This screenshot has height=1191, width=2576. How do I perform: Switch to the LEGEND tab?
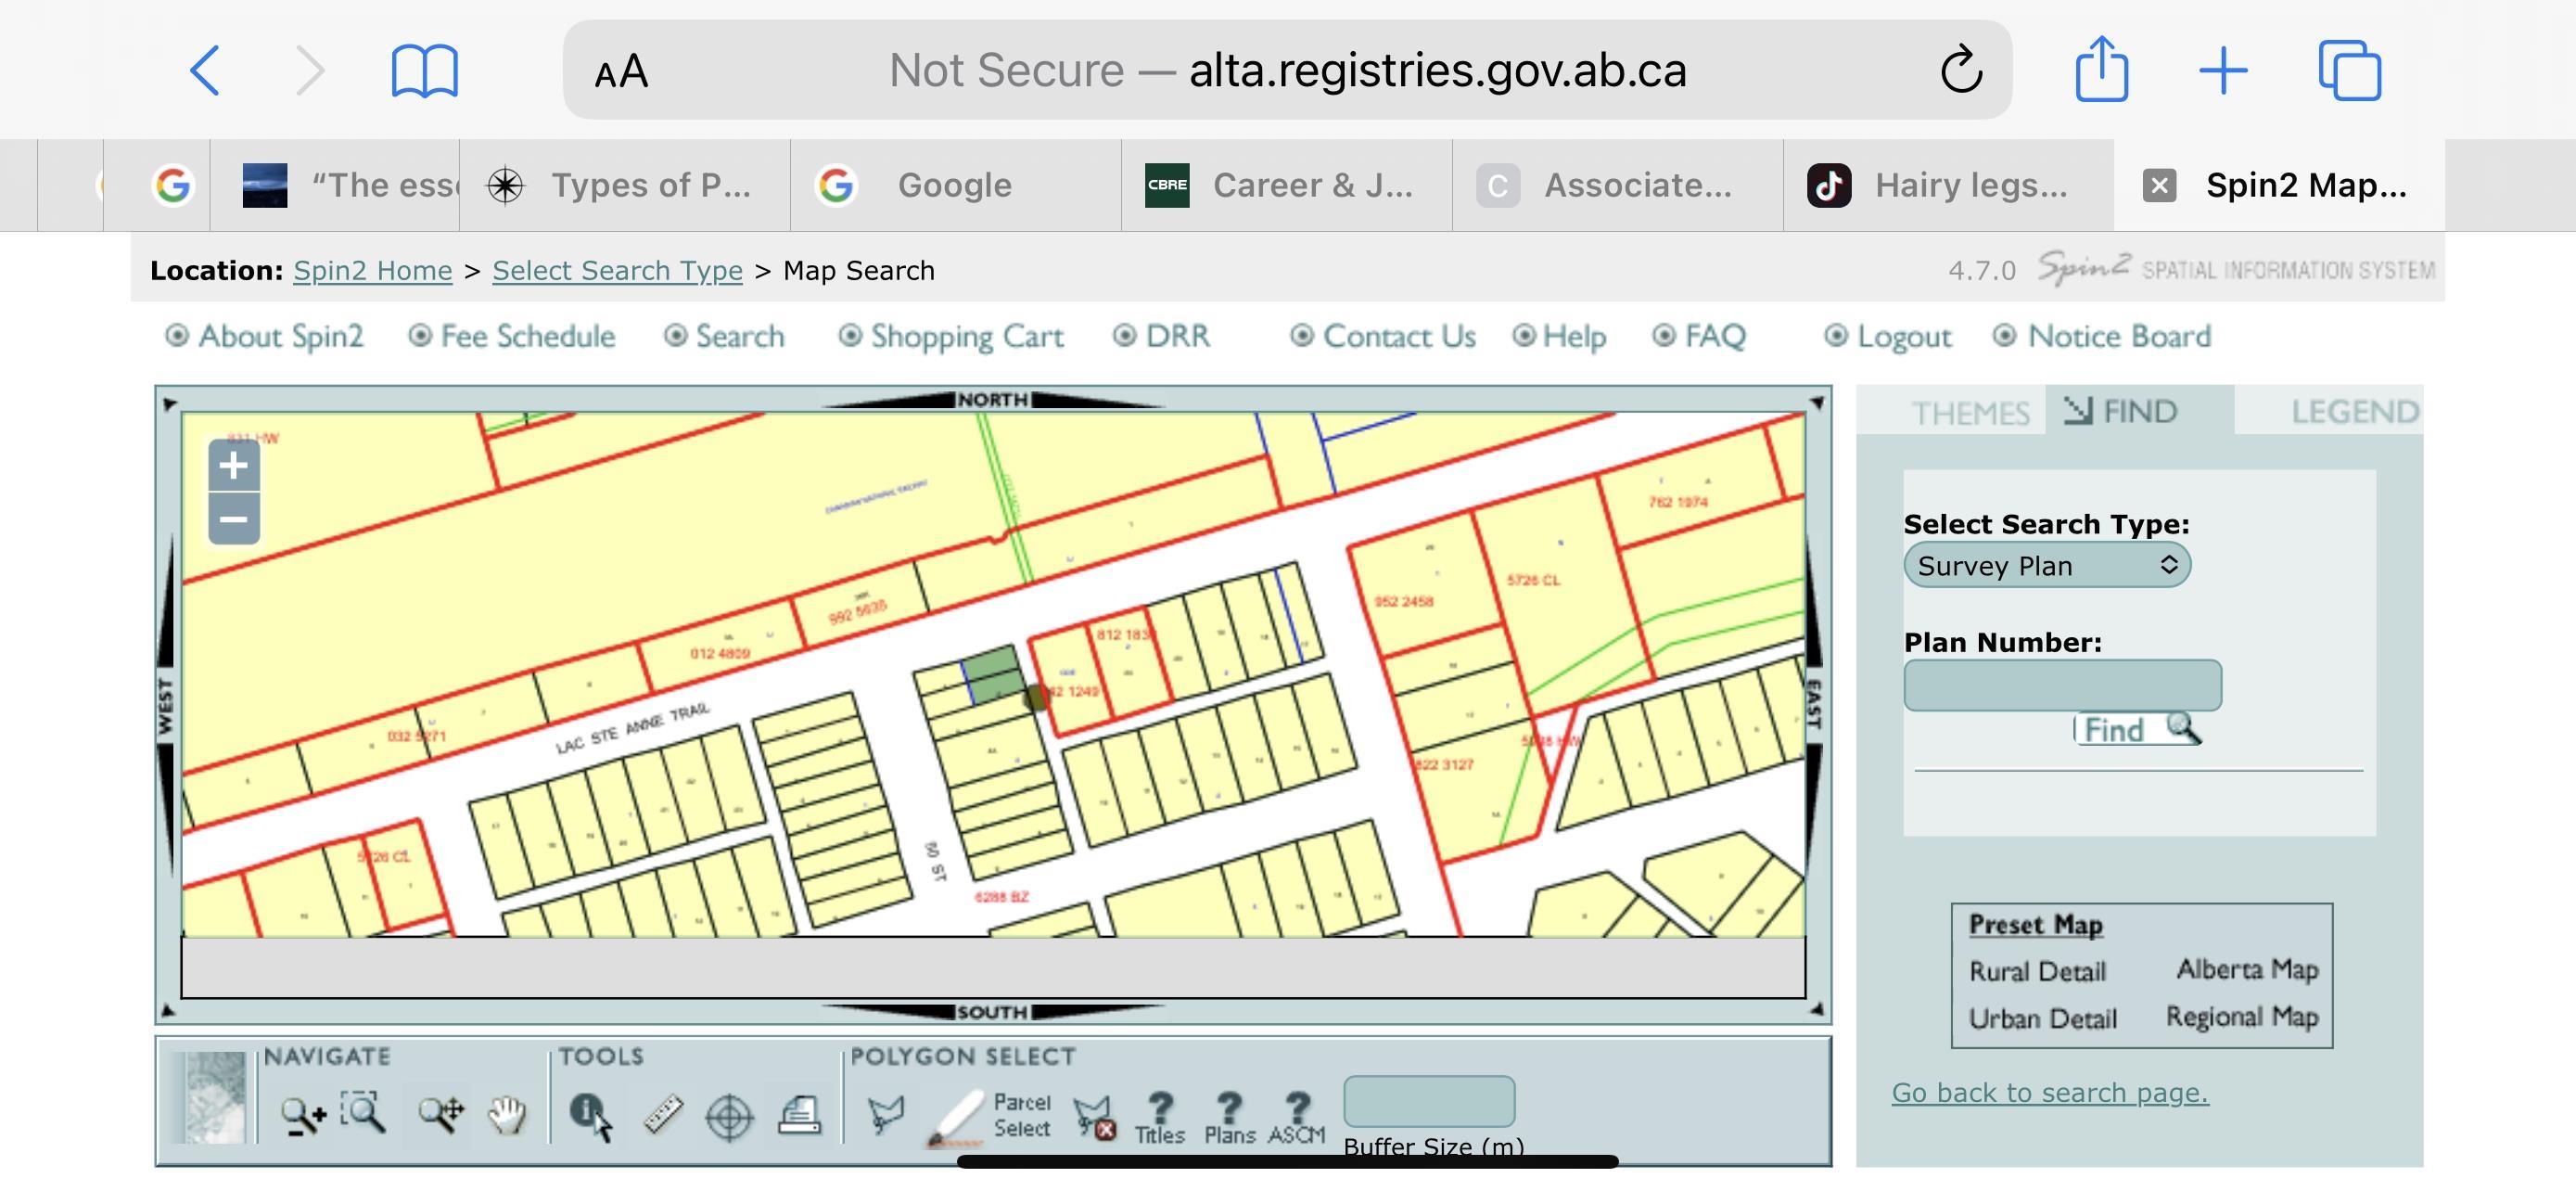pos(2354,412)
